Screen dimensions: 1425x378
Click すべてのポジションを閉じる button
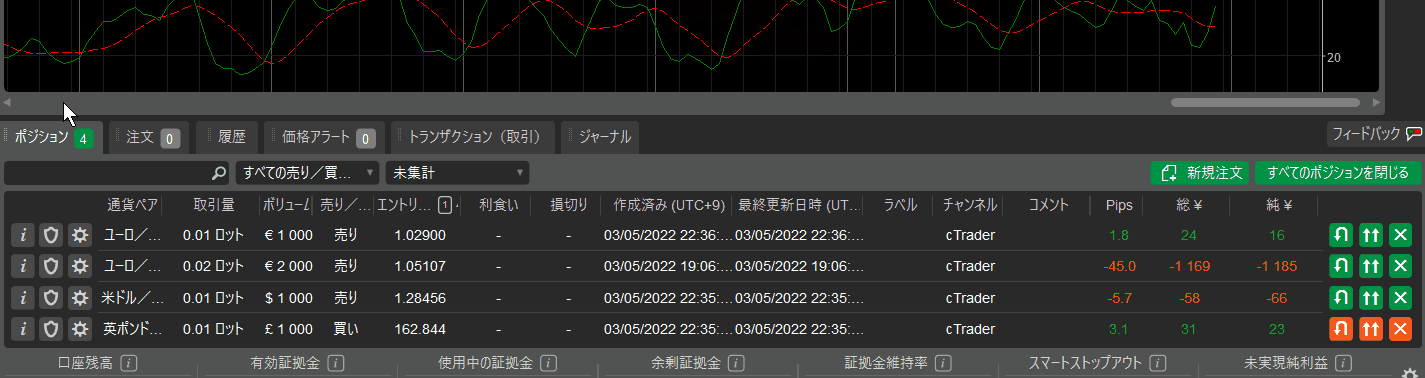coord(1337,173)
